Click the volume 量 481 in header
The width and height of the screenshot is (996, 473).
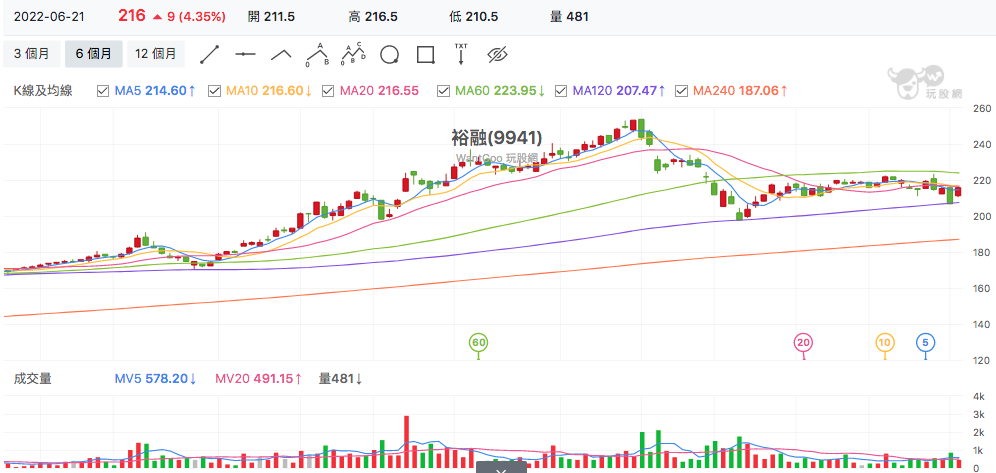point(569,17)
